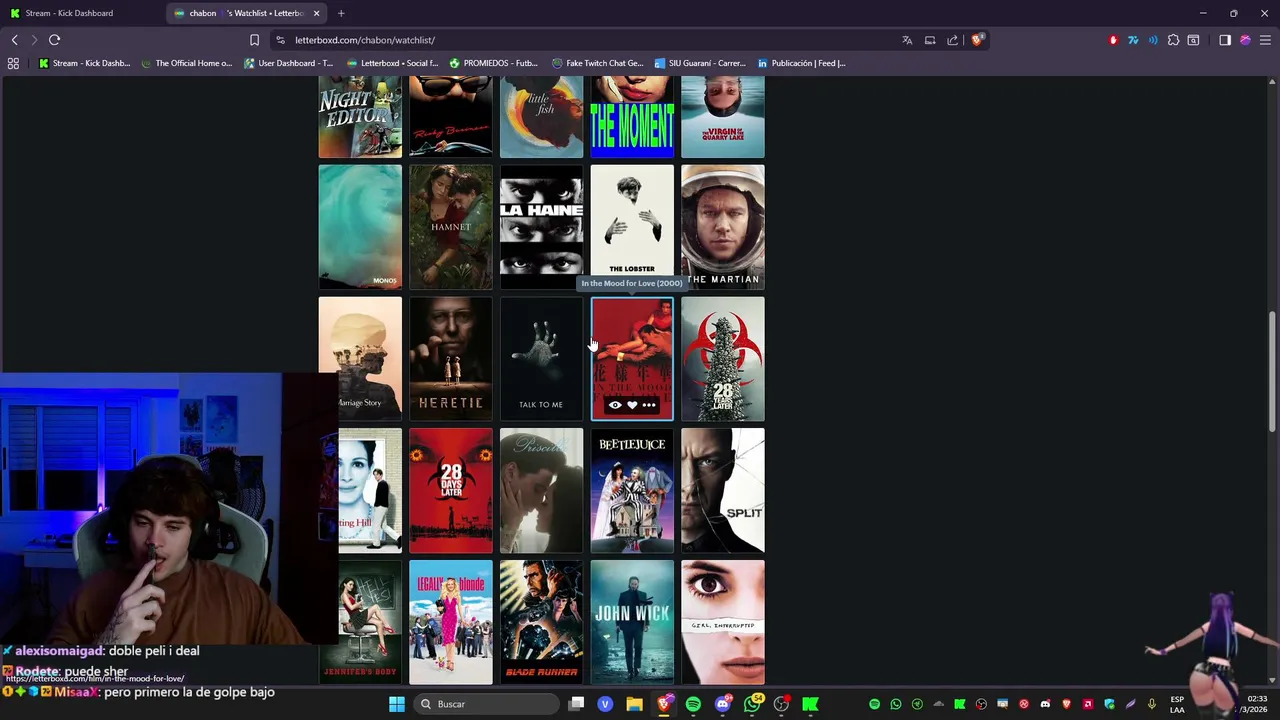Open the 28 Days Later poster
Screen dimensions: 1280x720
click(451, 491)
